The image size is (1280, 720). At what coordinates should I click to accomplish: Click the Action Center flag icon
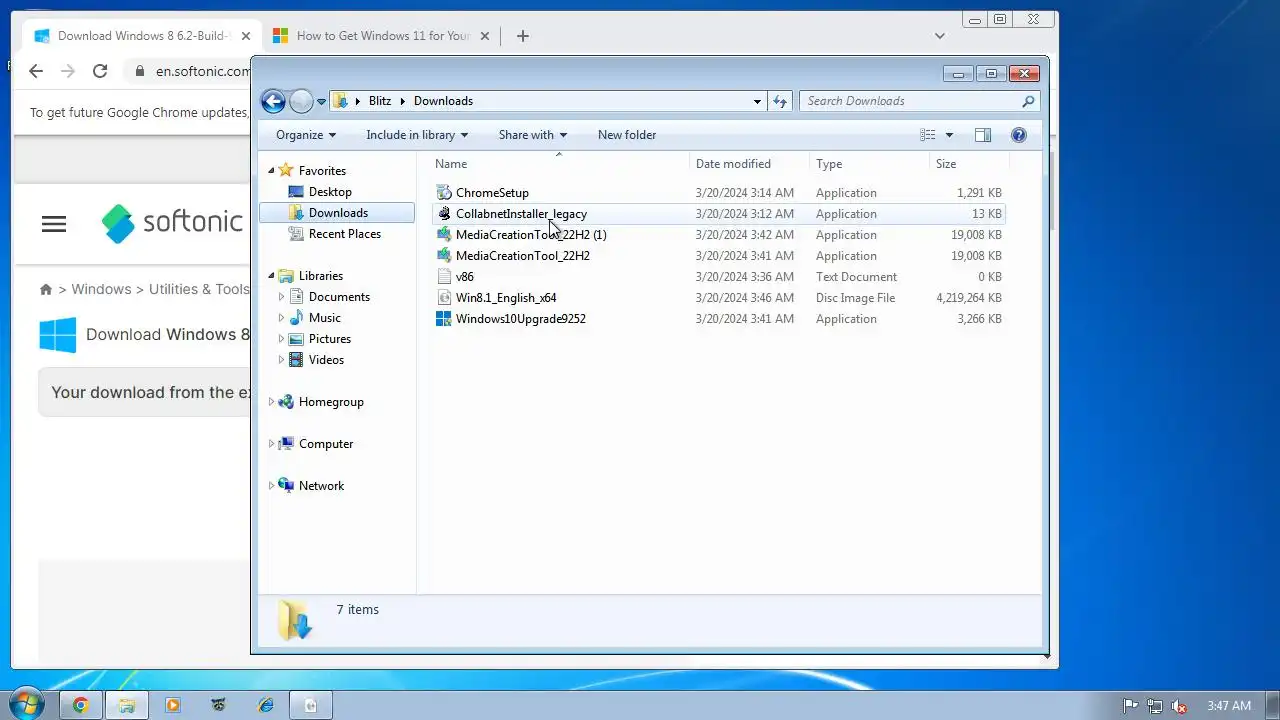pos(1130,705)
